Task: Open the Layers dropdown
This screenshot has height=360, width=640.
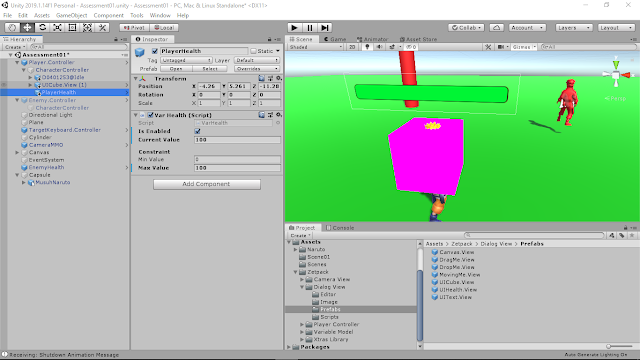Action: tap(573, 27)
